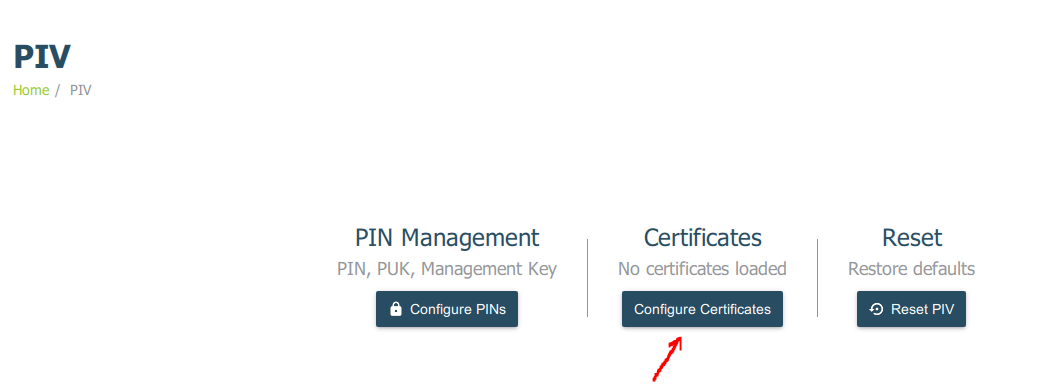This screenshot has height=390, width=1038.
Task: Open the Configure PINs button
Action: pos(447,309)
